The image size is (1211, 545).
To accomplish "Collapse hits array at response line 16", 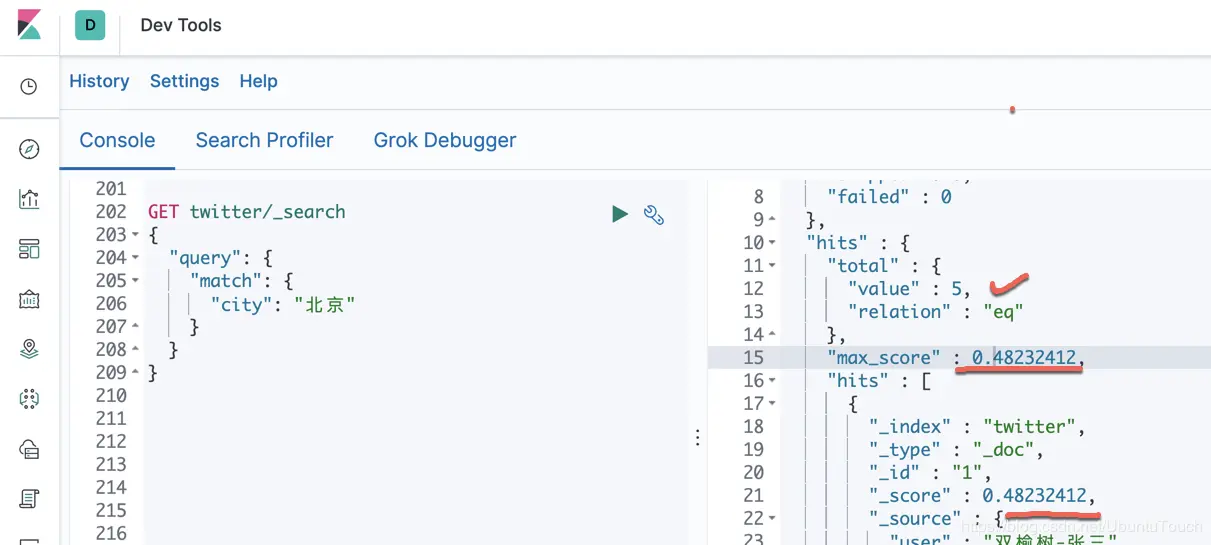I will [x=772, y=381].
